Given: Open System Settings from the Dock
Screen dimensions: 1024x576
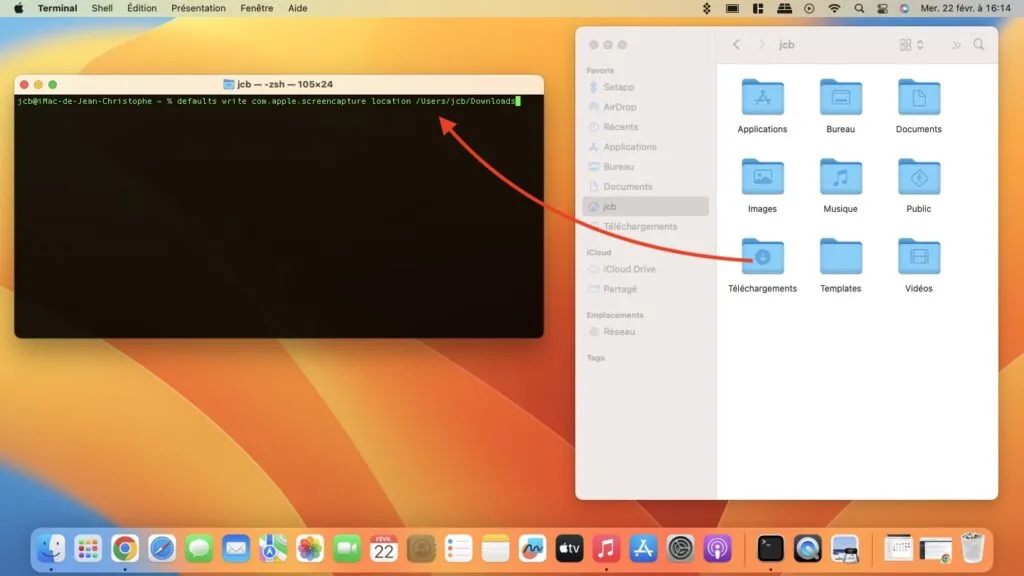Looking at the screenshot, I should pyautogui.click(x=679, y=548).
